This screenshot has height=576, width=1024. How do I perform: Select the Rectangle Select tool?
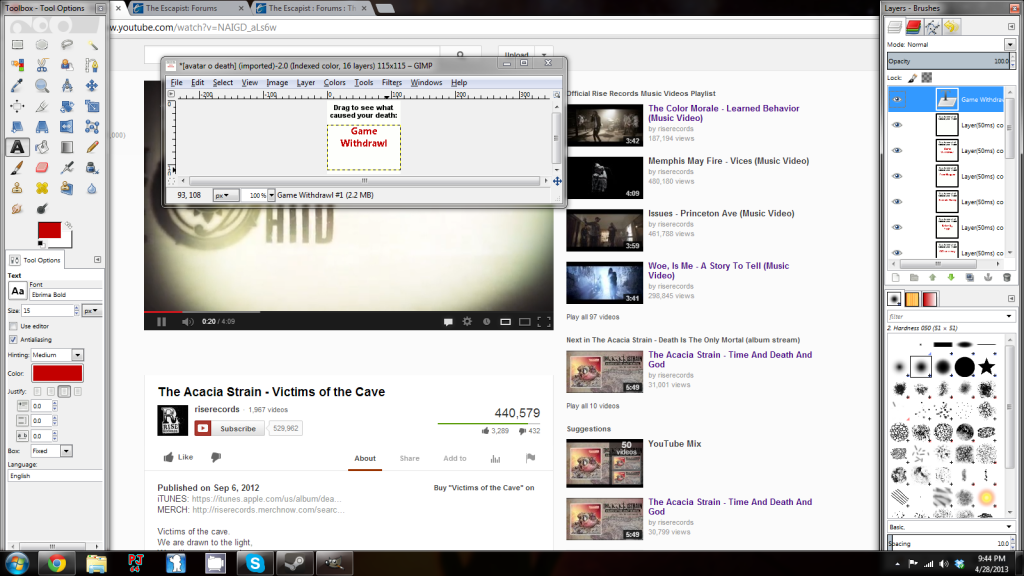[x=18, y=45]
